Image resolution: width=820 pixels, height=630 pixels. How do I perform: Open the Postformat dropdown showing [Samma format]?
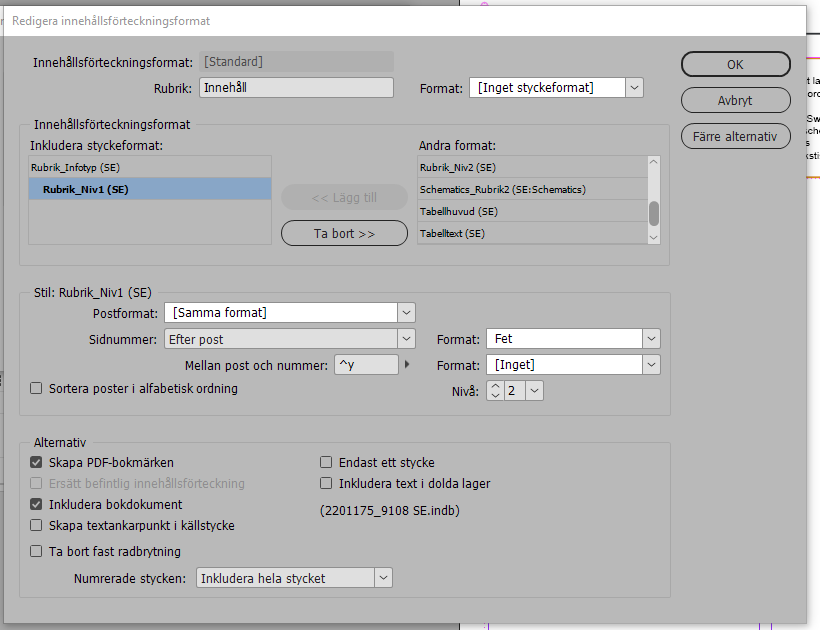[406, 312]
